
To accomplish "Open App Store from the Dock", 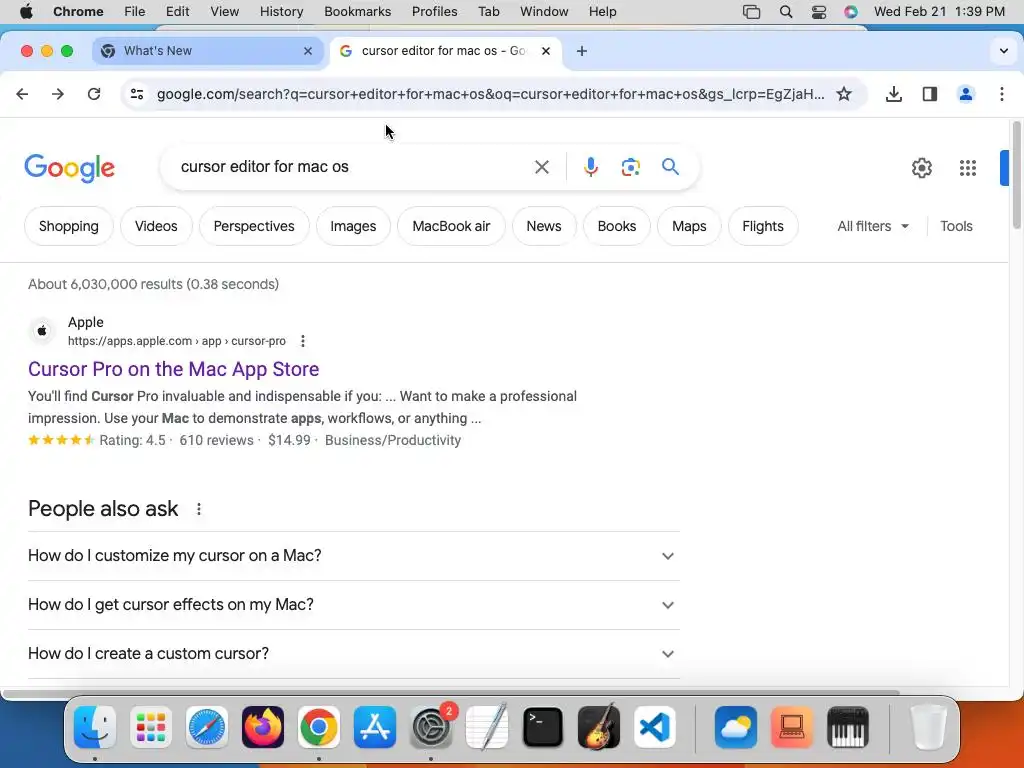I will tap(375, 727).
